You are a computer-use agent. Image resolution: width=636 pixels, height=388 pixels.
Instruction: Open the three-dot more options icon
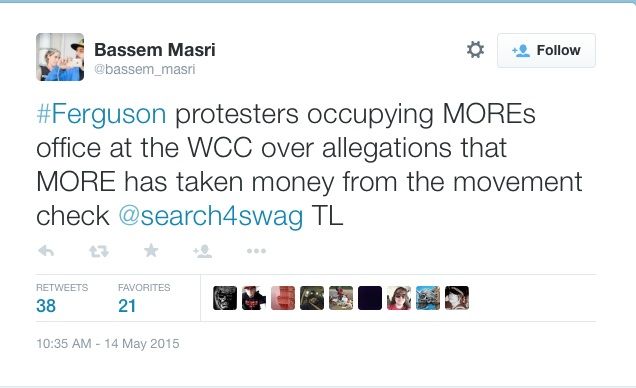(x=256, y=251)
